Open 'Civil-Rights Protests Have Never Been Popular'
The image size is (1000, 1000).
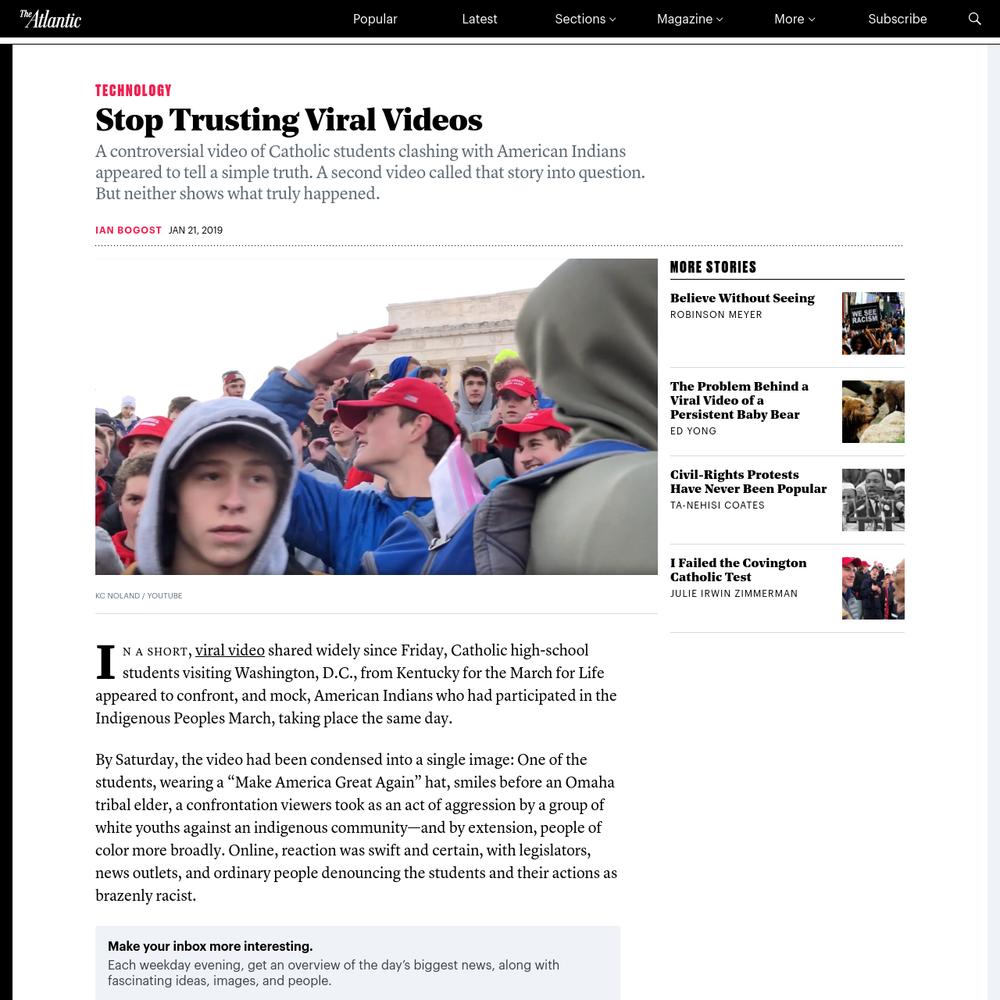click(748, 482)
